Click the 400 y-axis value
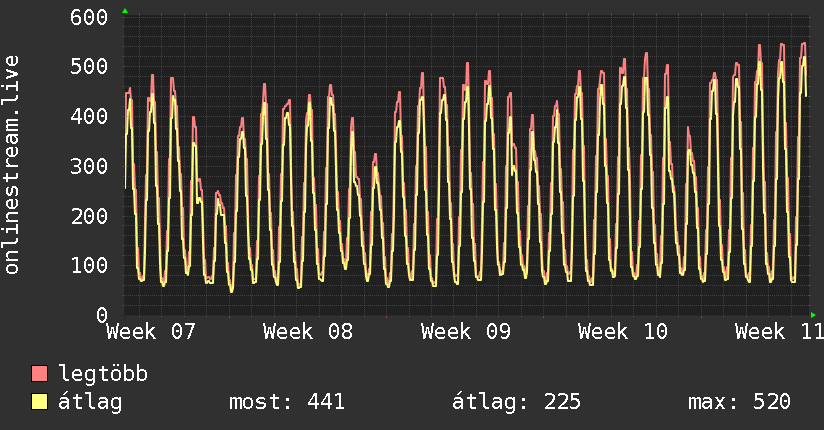 coord(89,117)
